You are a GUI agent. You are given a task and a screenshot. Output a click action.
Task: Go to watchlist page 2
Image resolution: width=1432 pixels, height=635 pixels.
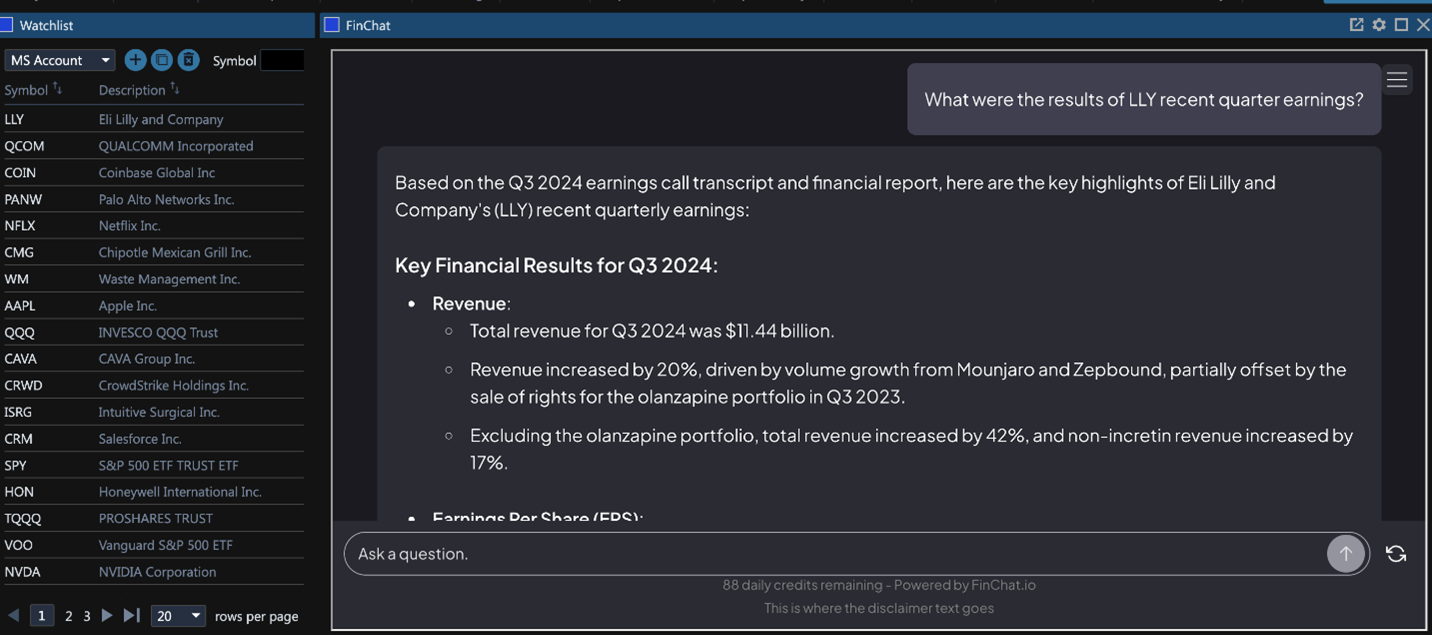[69, 616]
